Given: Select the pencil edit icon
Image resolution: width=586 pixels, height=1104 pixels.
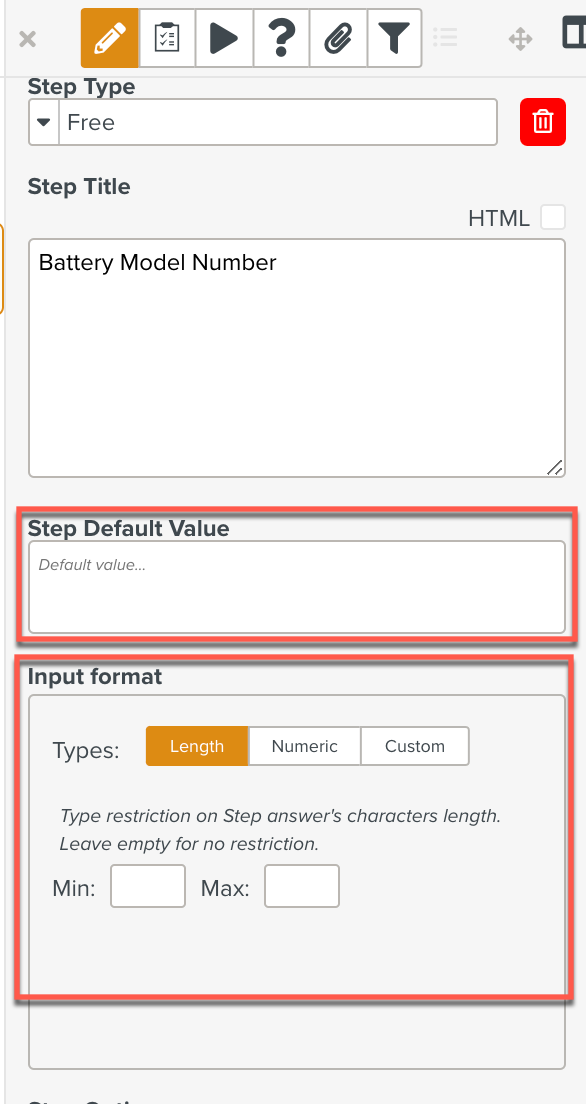Looking at the screenshot, I should [x=110, y=38].
